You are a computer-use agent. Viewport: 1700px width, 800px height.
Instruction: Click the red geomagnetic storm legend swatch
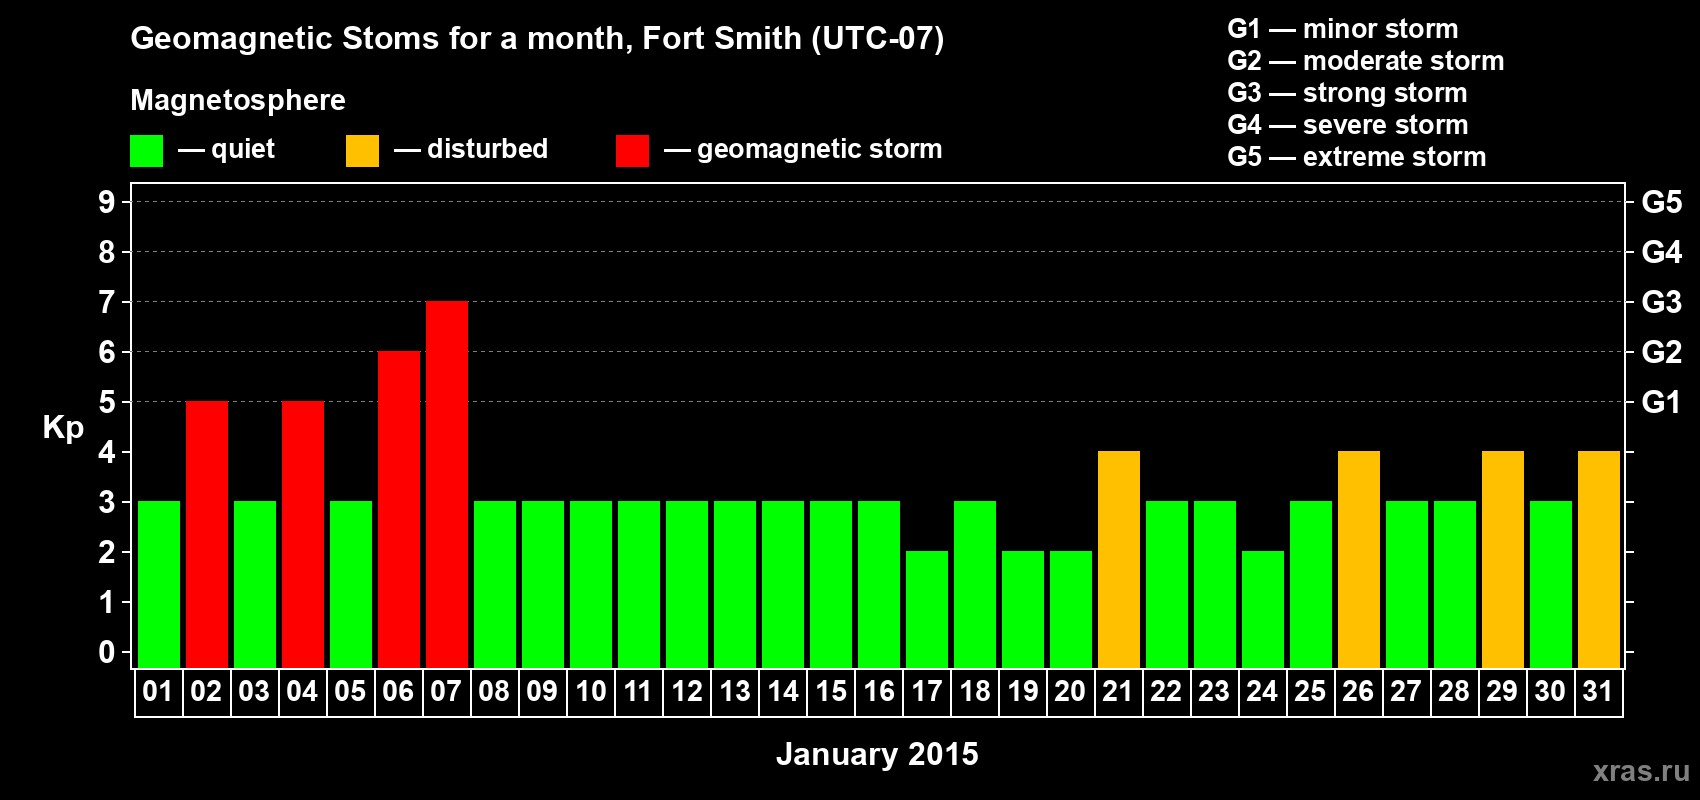click(x=632, y=151)
